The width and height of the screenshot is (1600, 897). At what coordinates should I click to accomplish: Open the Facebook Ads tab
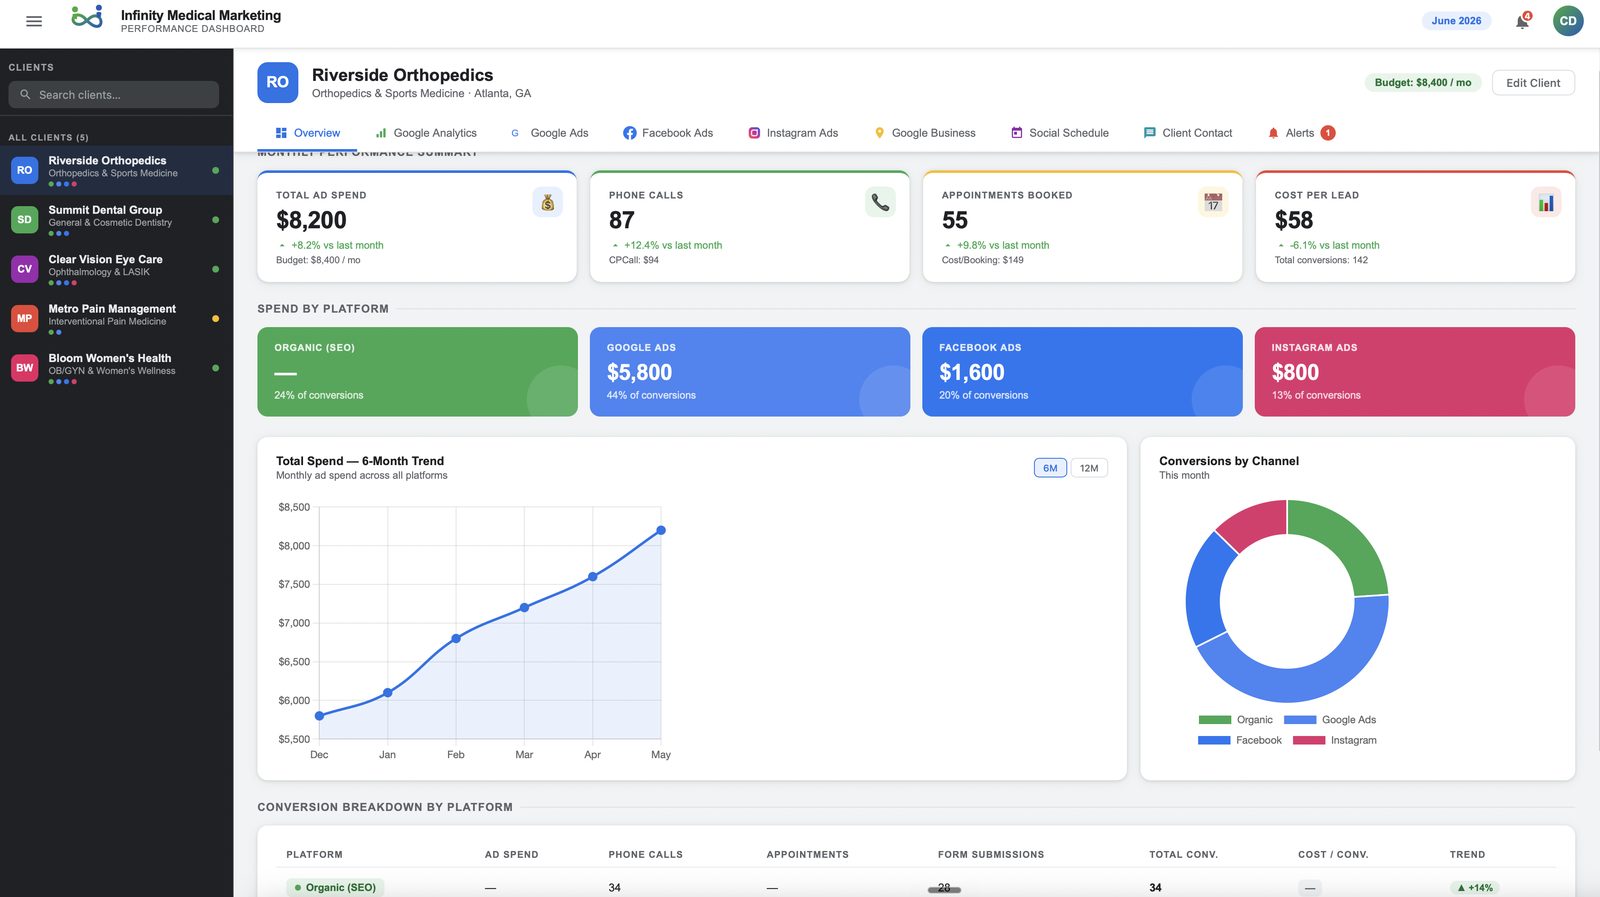tap(668, 133)
